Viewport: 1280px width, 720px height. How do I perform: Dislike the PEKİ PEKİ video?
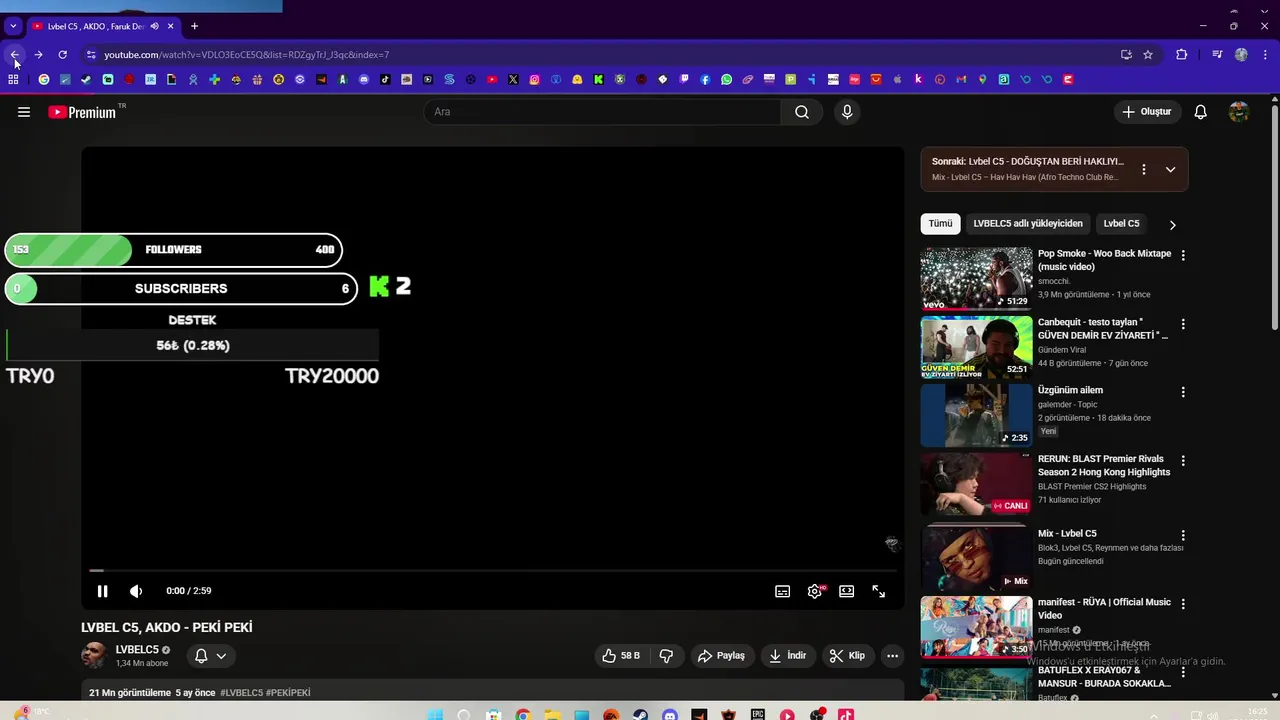(x=666, y=656)
